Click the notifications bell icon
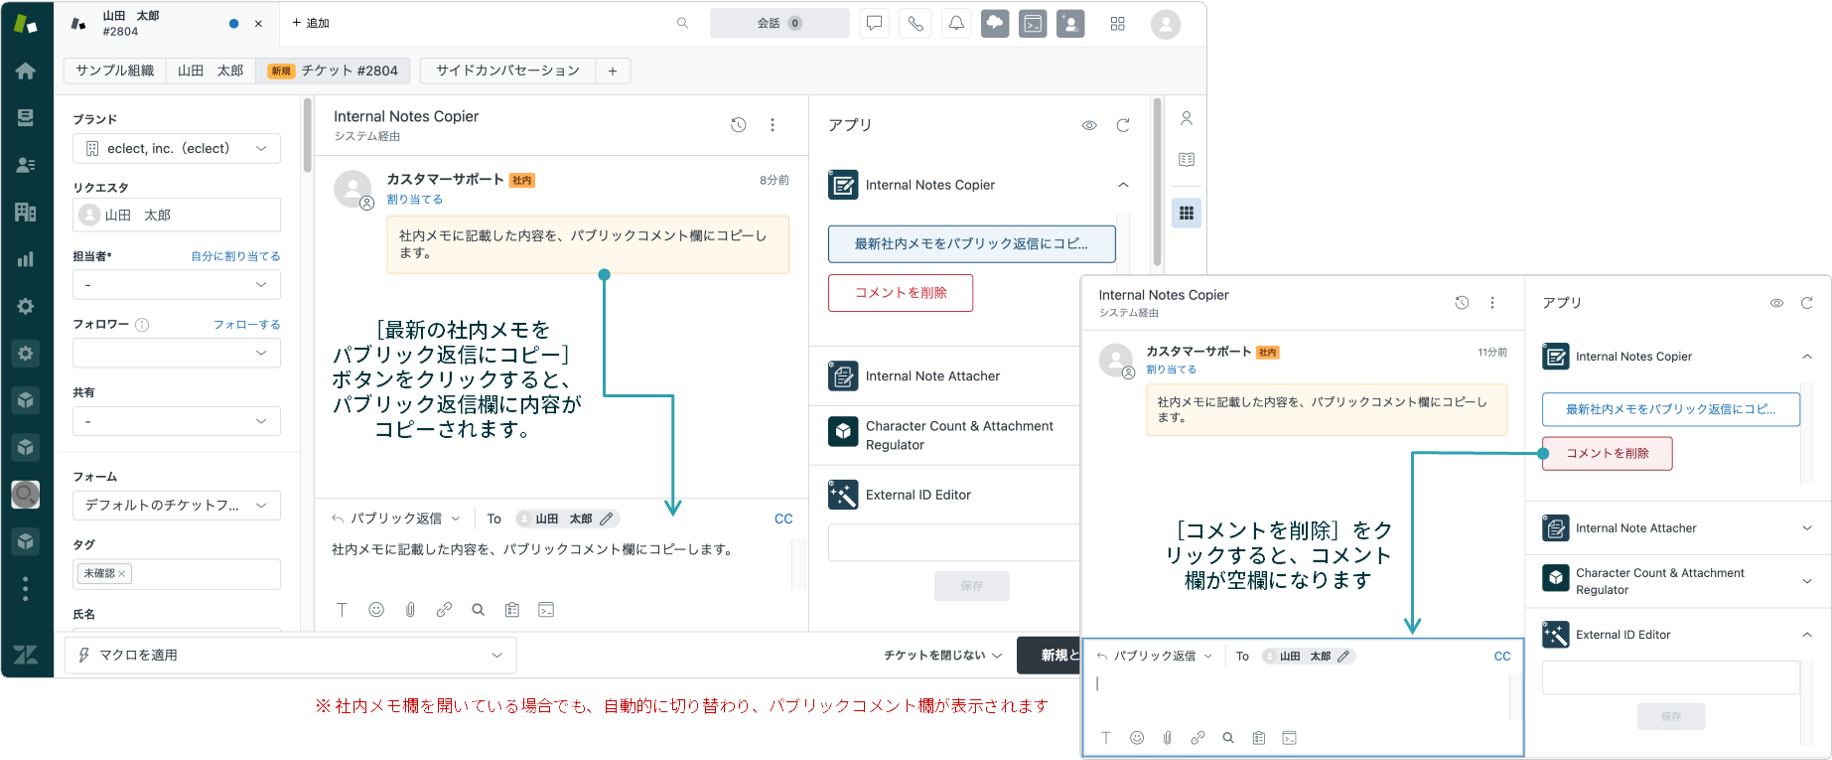The height and width of the screenshot is (760, 1832). [956, 23]
